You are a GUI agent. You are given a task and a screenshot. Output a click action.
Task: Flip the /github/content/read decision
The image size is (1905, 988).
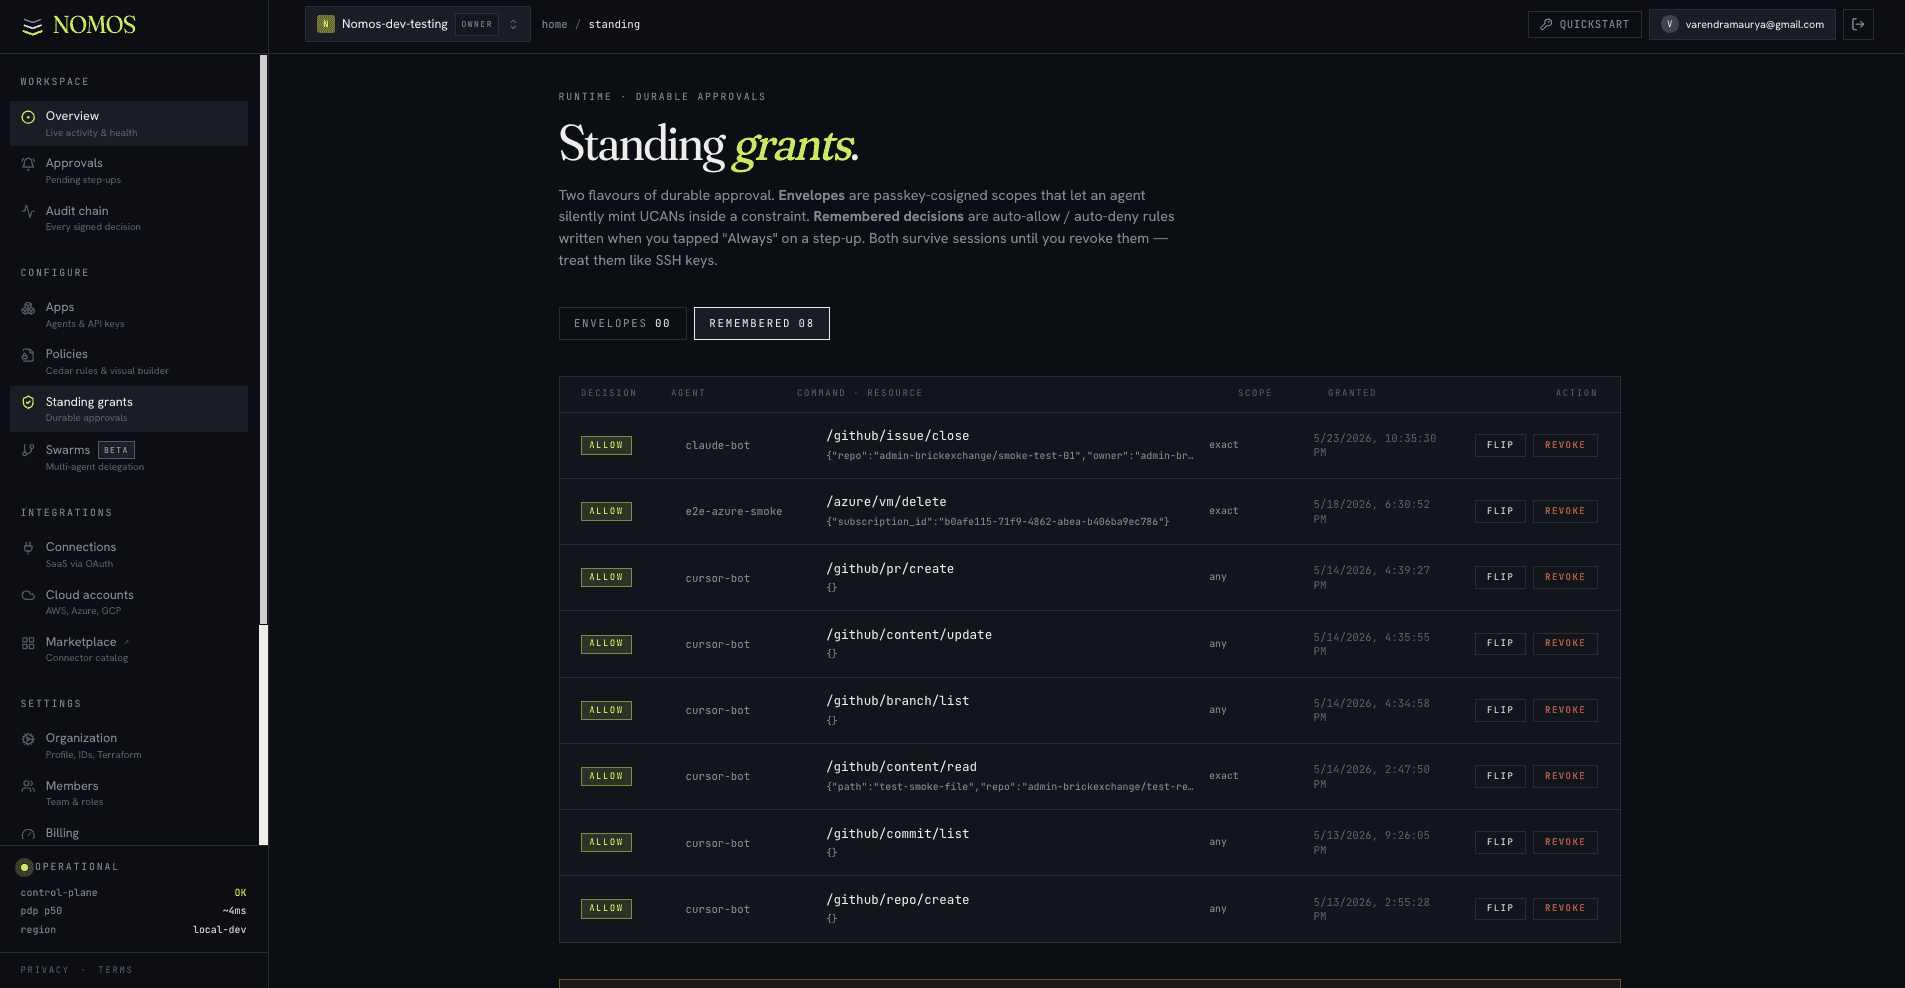(x=1500, y=776)
